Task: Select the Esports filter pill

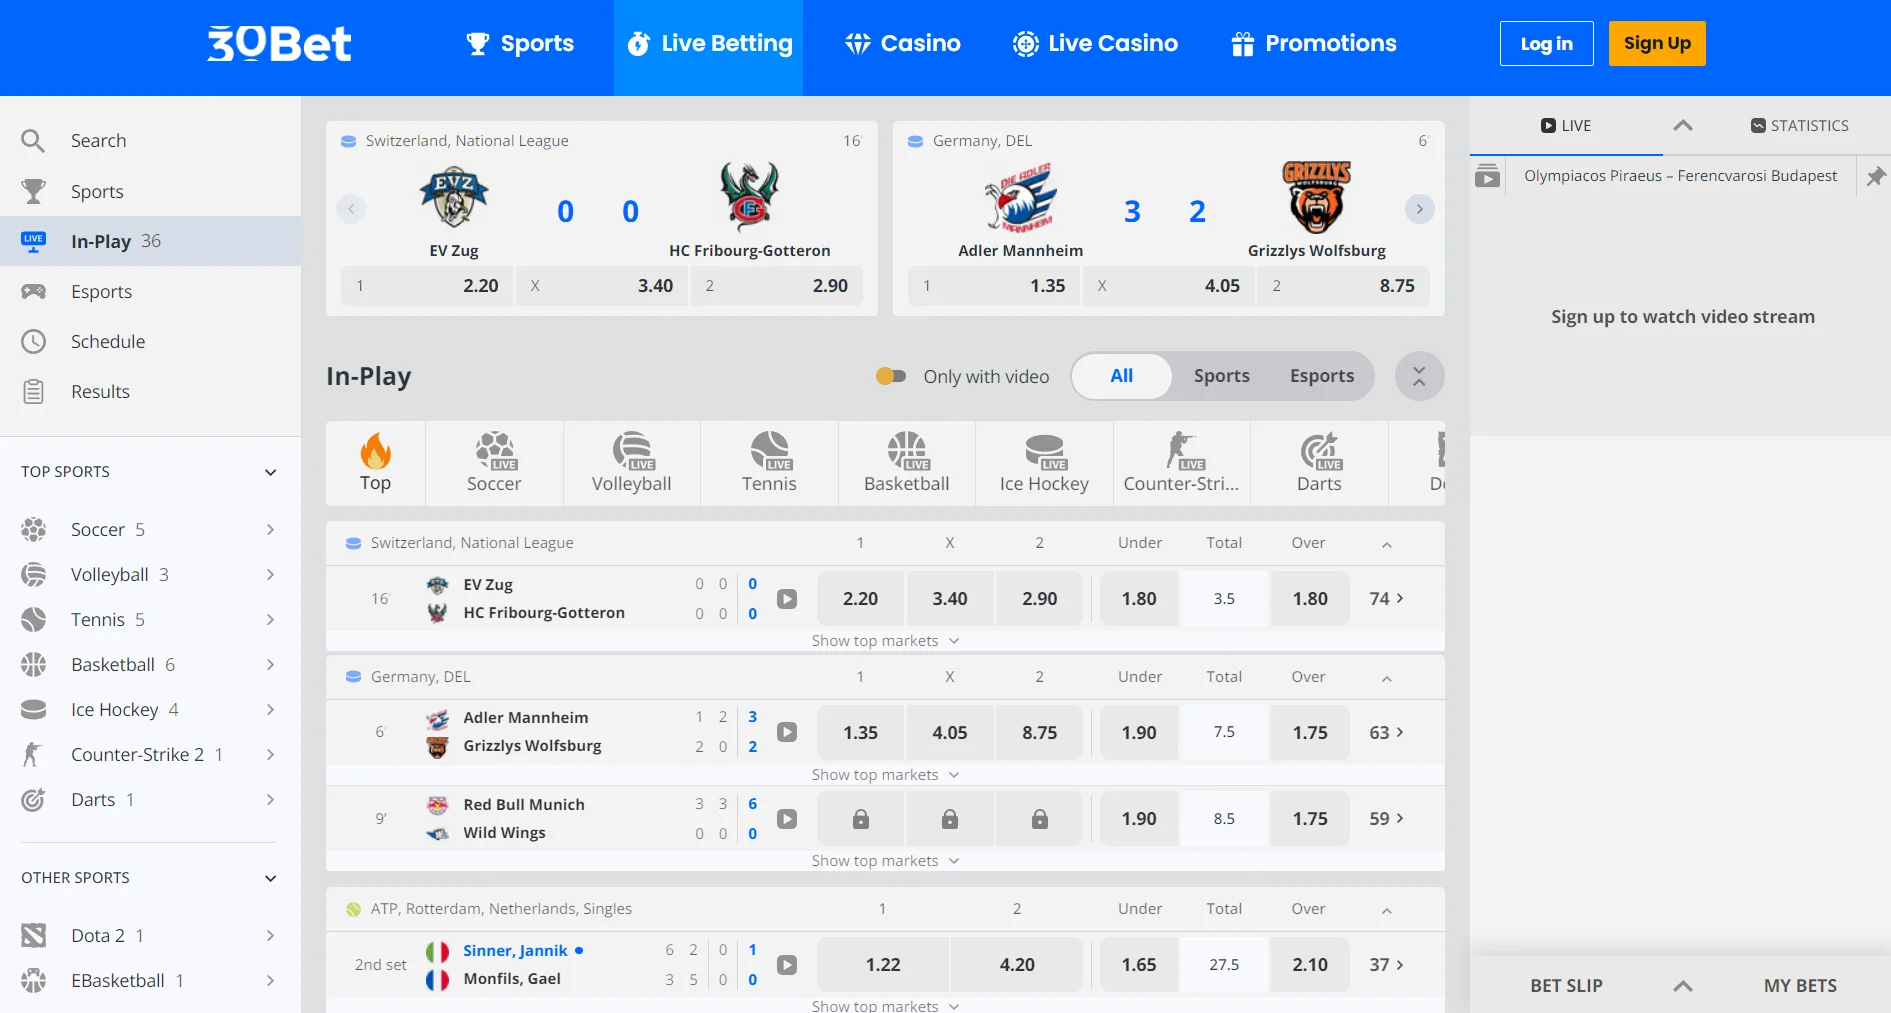Action: click(x=1322, y=376)
